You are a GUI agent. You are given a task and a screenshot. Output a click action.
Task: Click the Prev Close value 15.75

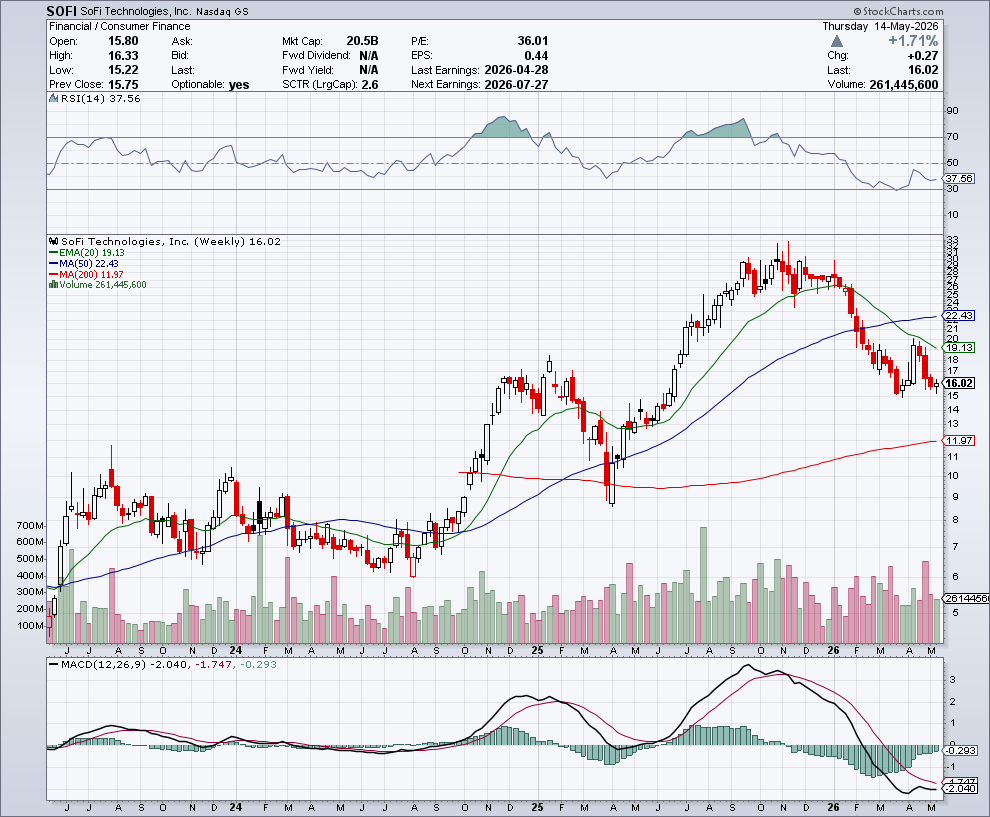[x=123, y=85]
